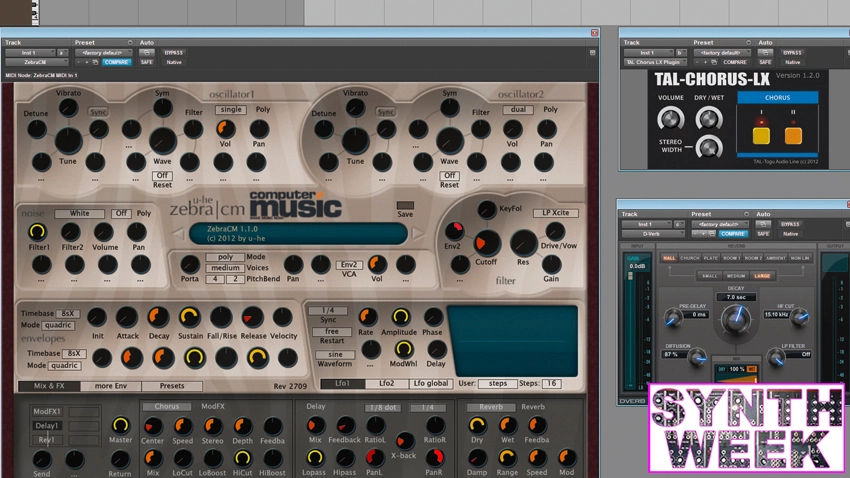
Task: Click the noise Filter1 knob
Action: (x=37, y=231)
